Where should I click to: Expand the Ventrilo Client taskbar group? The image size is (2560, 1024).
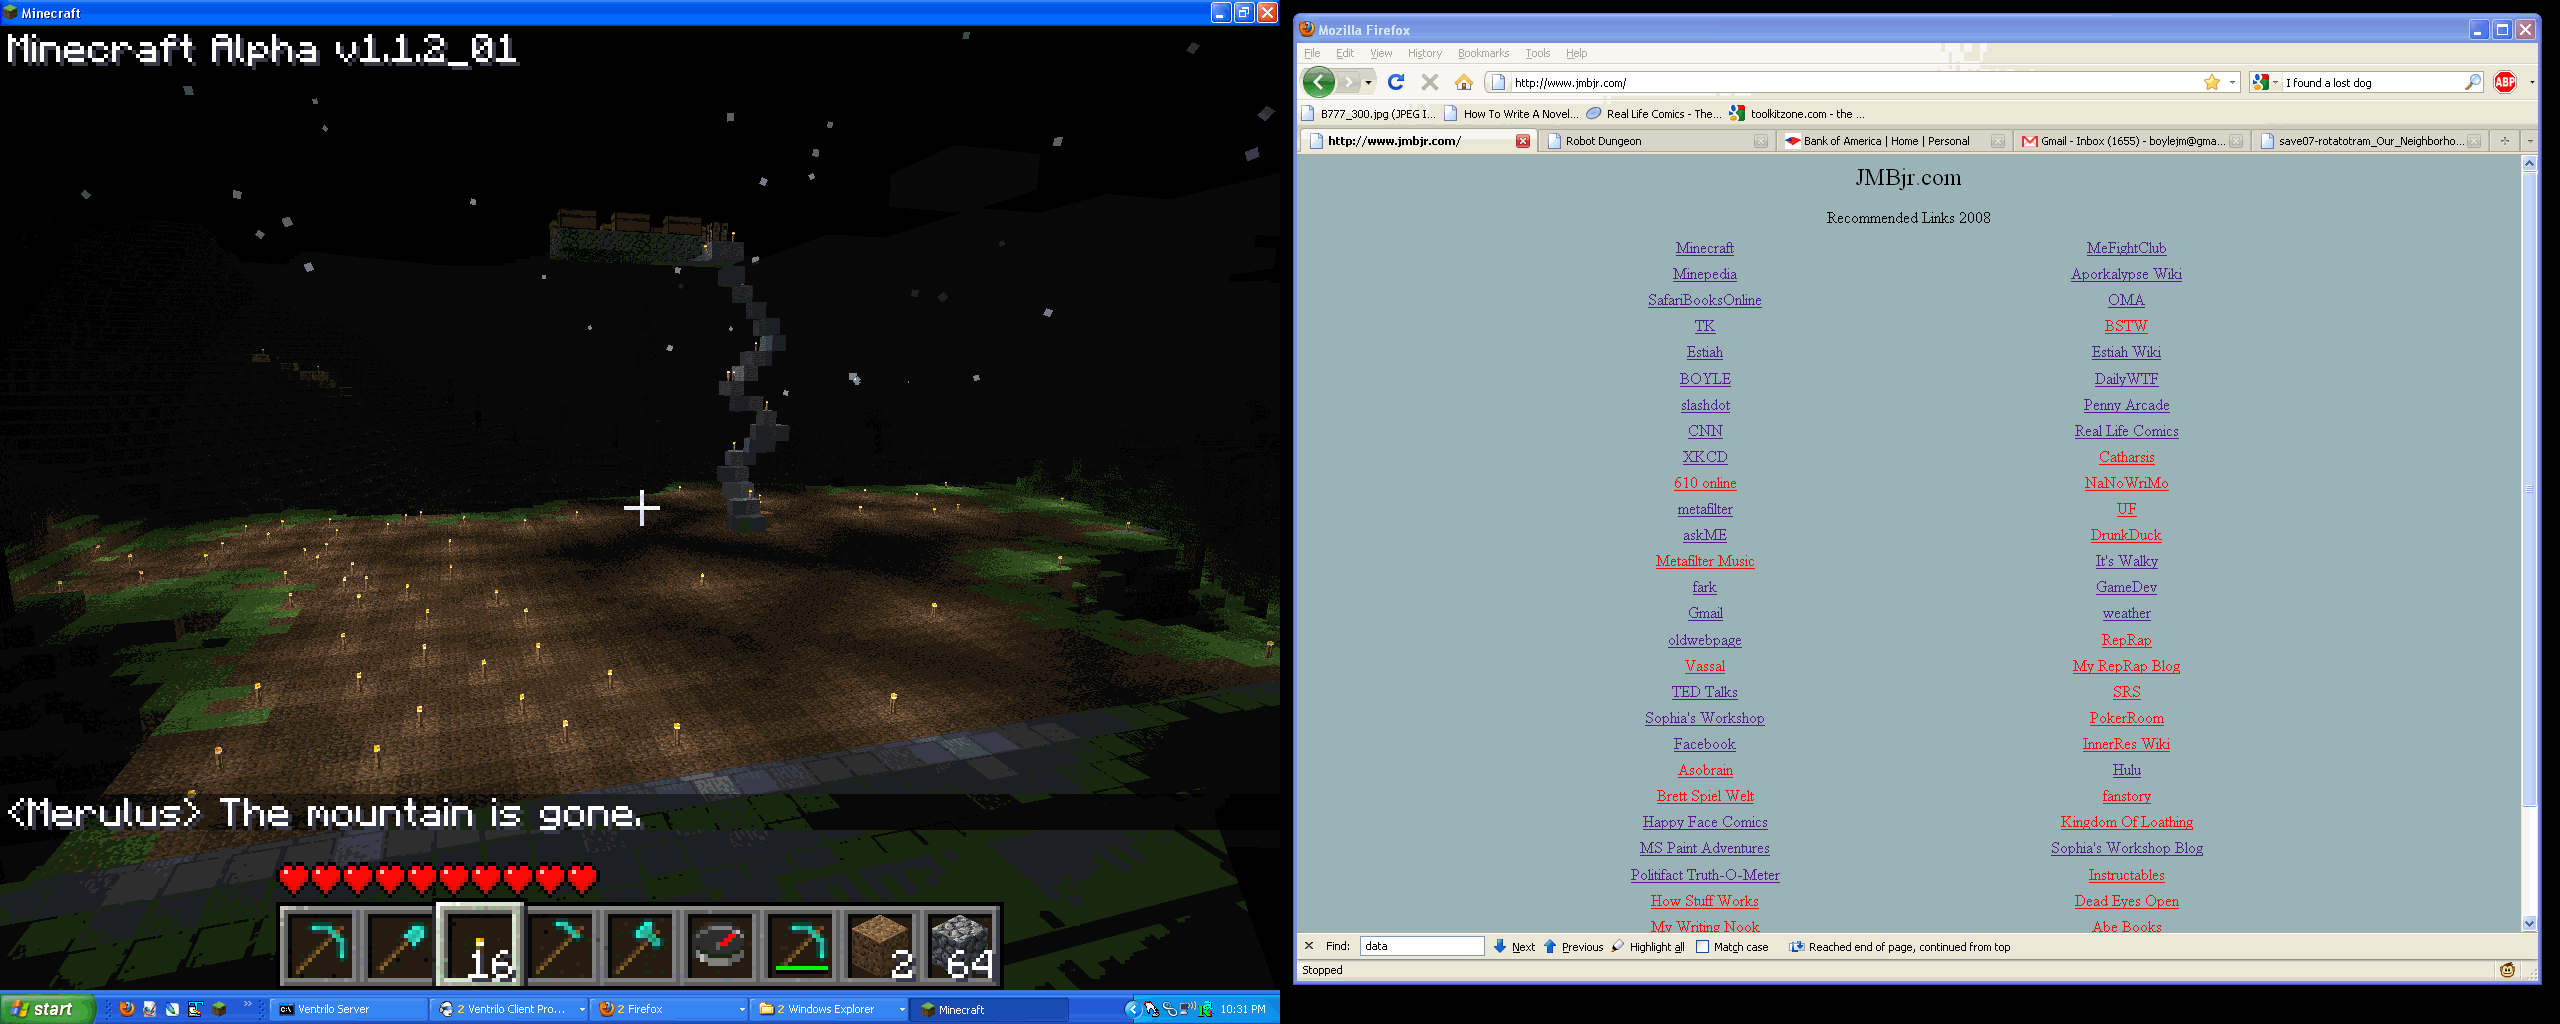[582, 1009]
